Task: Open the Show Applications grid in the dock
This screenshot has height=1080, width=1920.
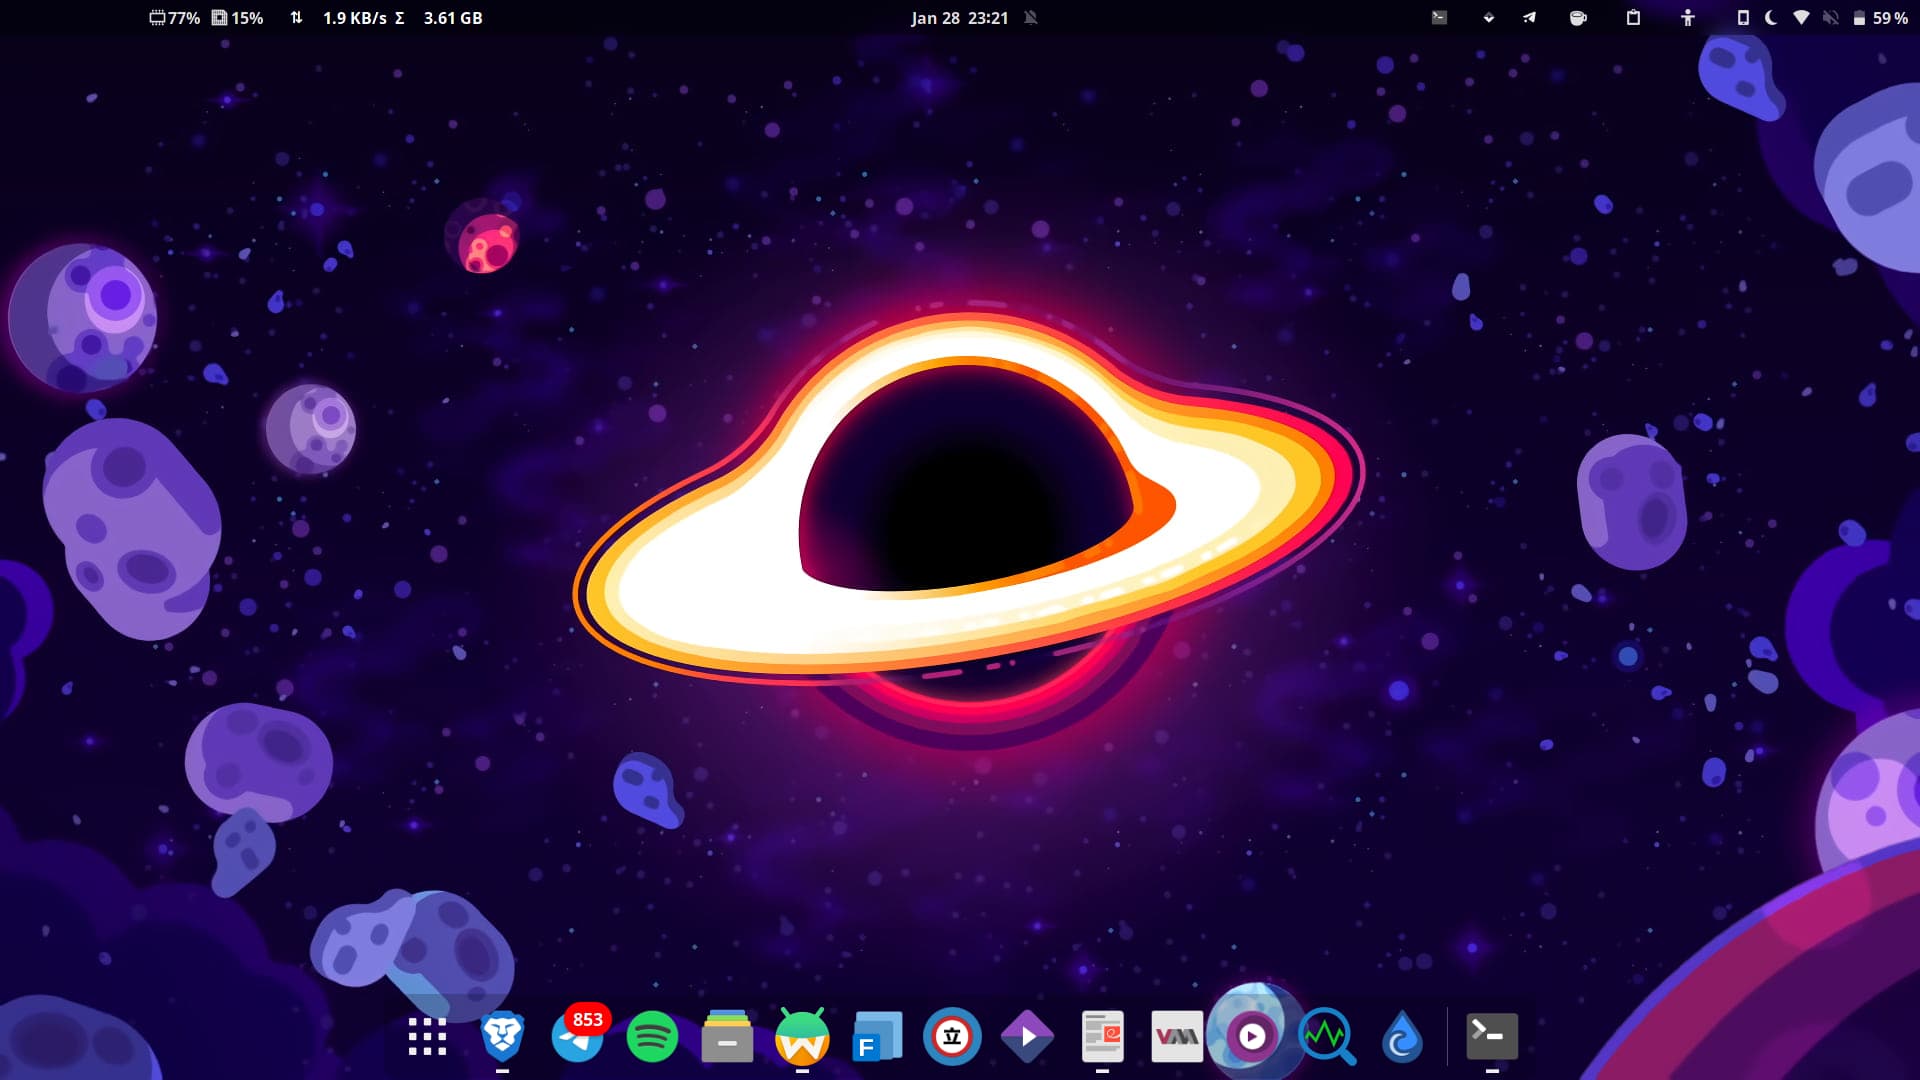Action: pos(427,1037)
